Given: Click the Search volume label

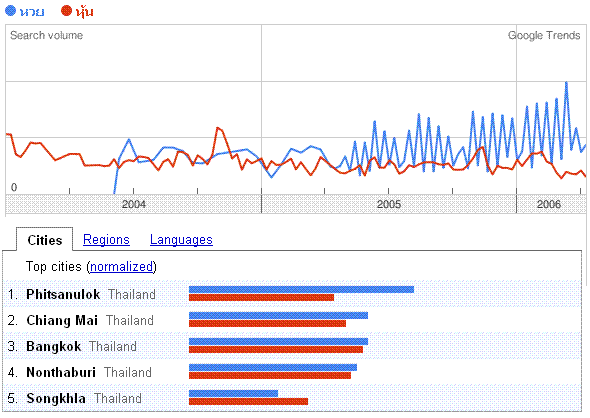Looking at the screenshot, I should coord(46,35).
